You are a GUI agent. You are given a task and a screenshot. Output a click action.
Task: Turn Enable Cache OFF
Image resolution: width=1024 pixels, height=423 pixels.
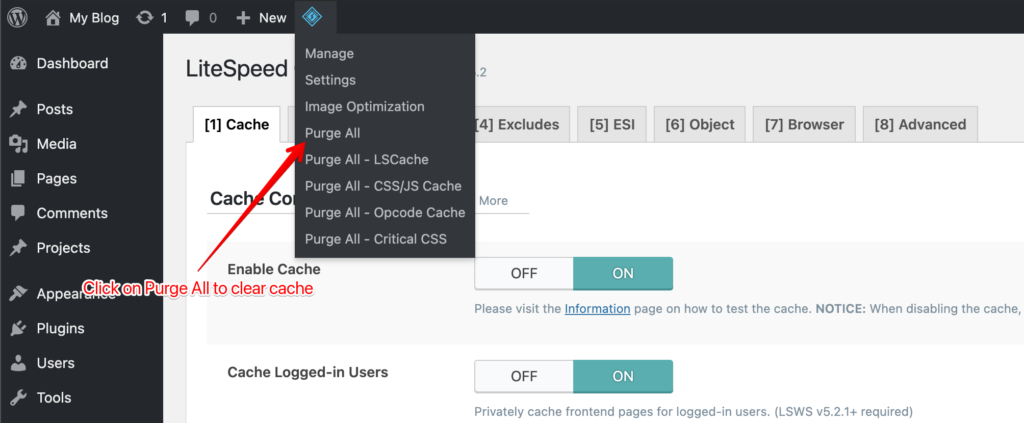[524, 273]
